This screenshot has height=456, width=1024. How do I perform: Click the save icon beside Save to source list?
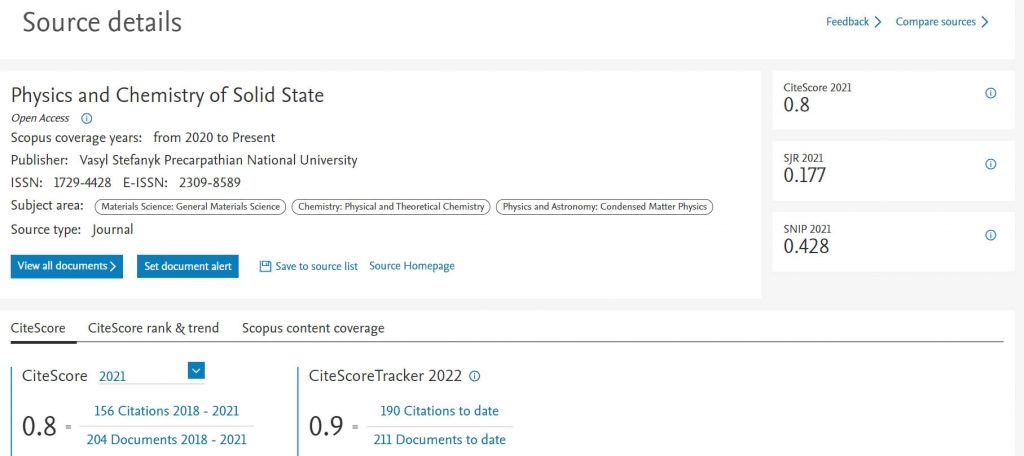pos(265,266)
